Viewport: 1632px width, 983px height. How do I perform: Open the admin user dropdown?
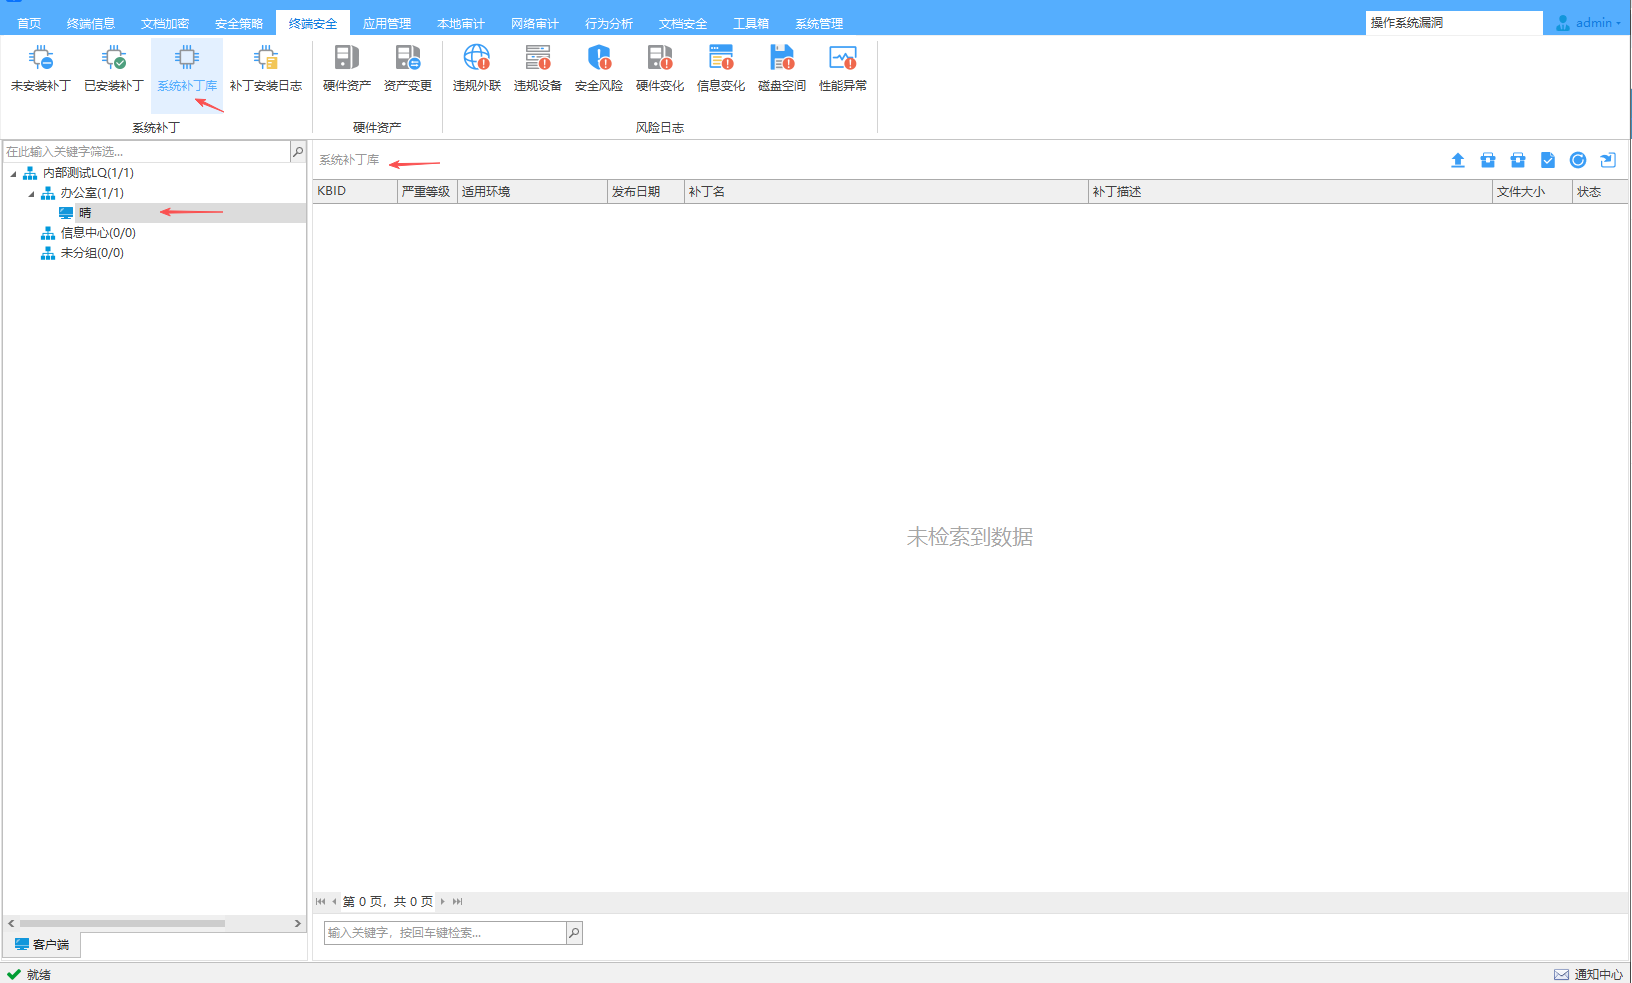1590,22
